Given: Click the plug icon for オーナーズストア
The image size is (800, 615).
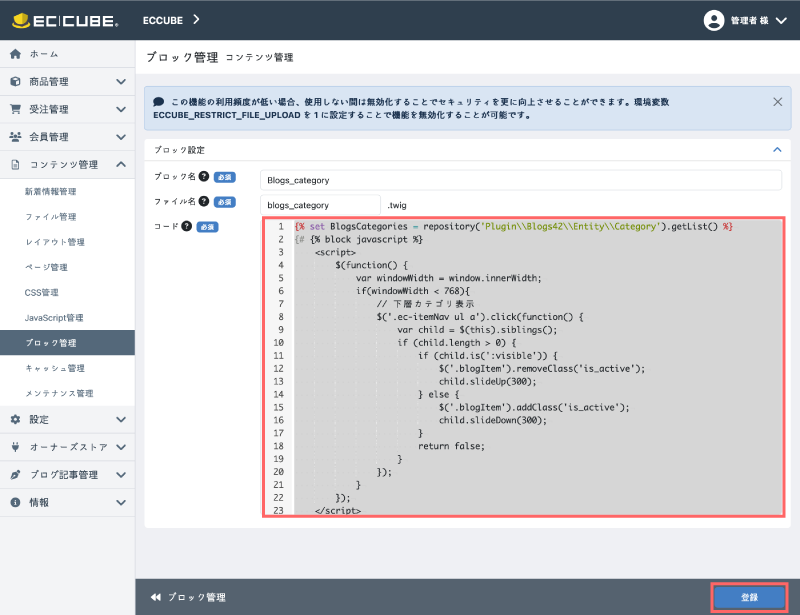Looking at the screenshot, I should pos(15,447).
